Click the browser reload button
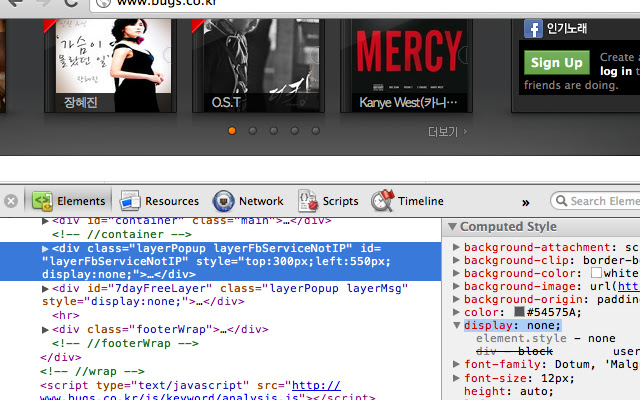 72,3
